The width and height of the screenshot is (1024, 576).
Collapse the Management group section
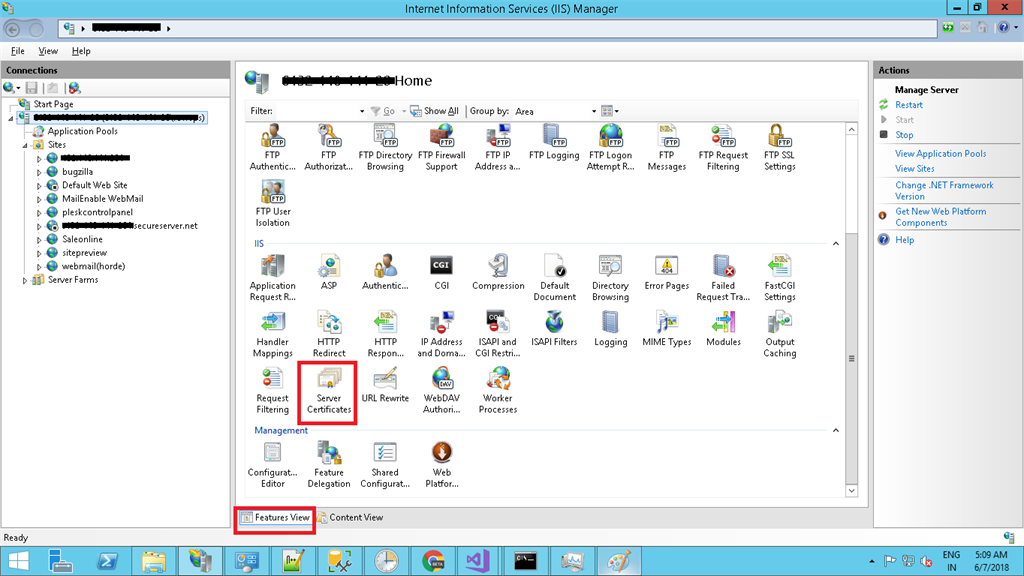[836, 430]
